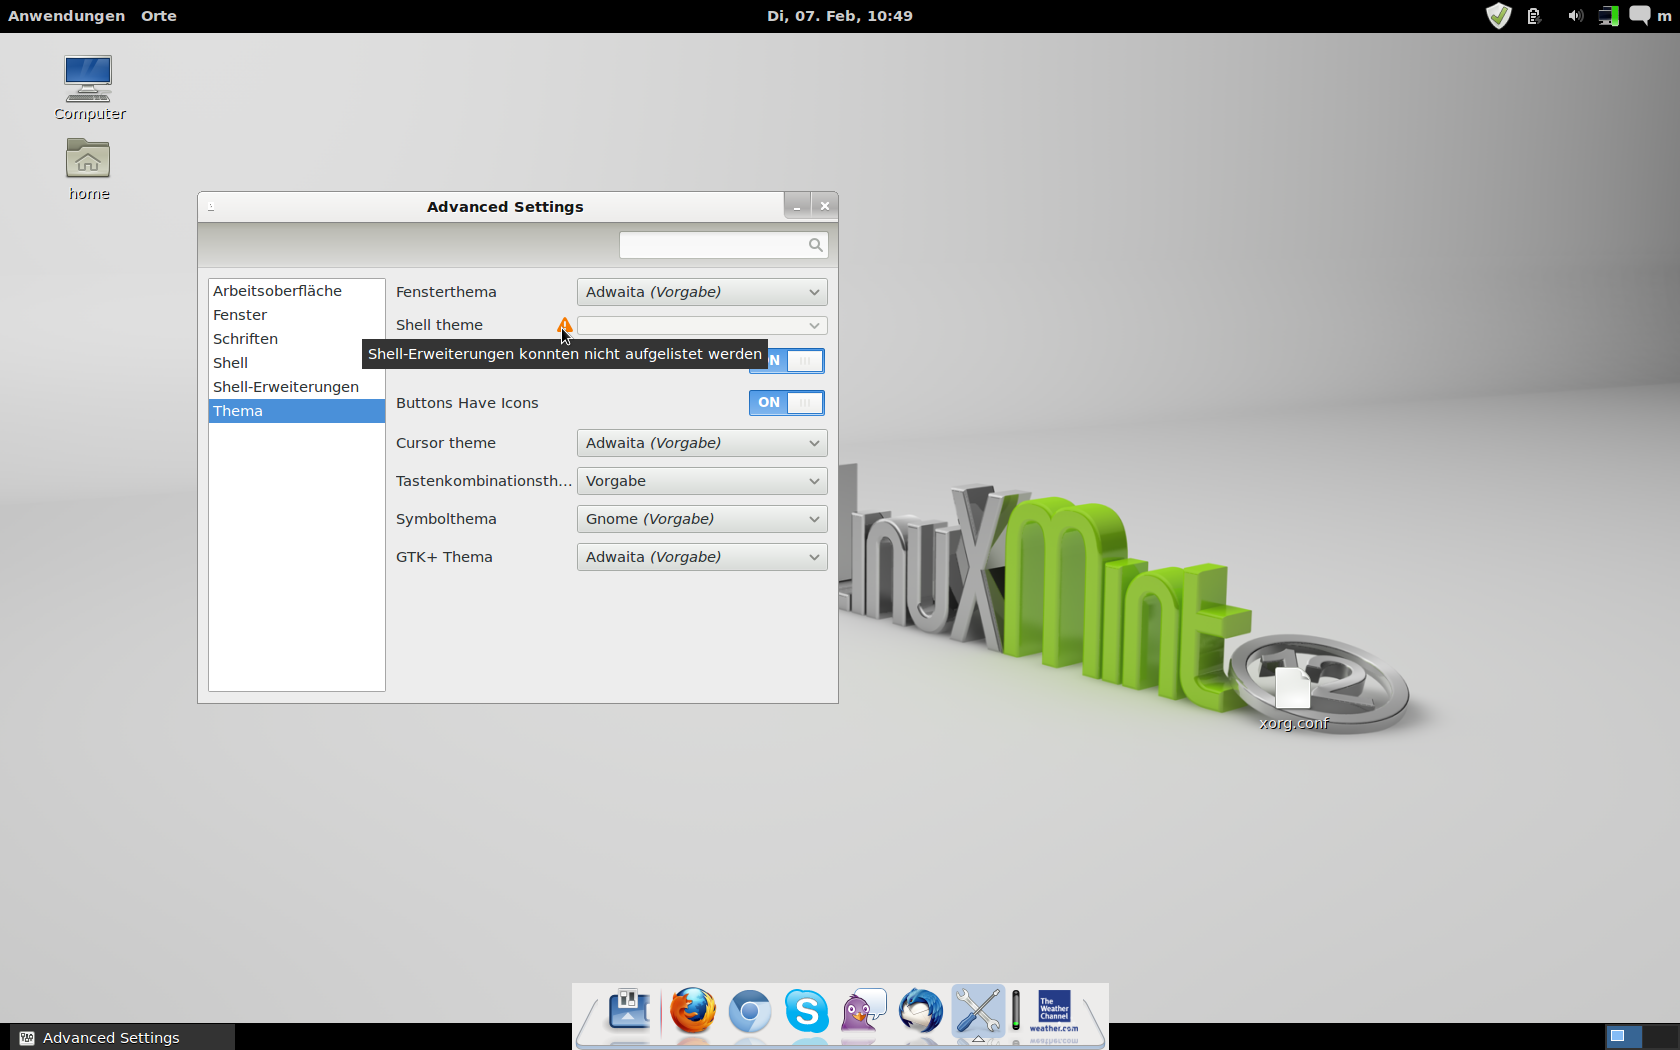Switch to the Schriften category
1680x1050 pixels.
click(x=297, y=339)
